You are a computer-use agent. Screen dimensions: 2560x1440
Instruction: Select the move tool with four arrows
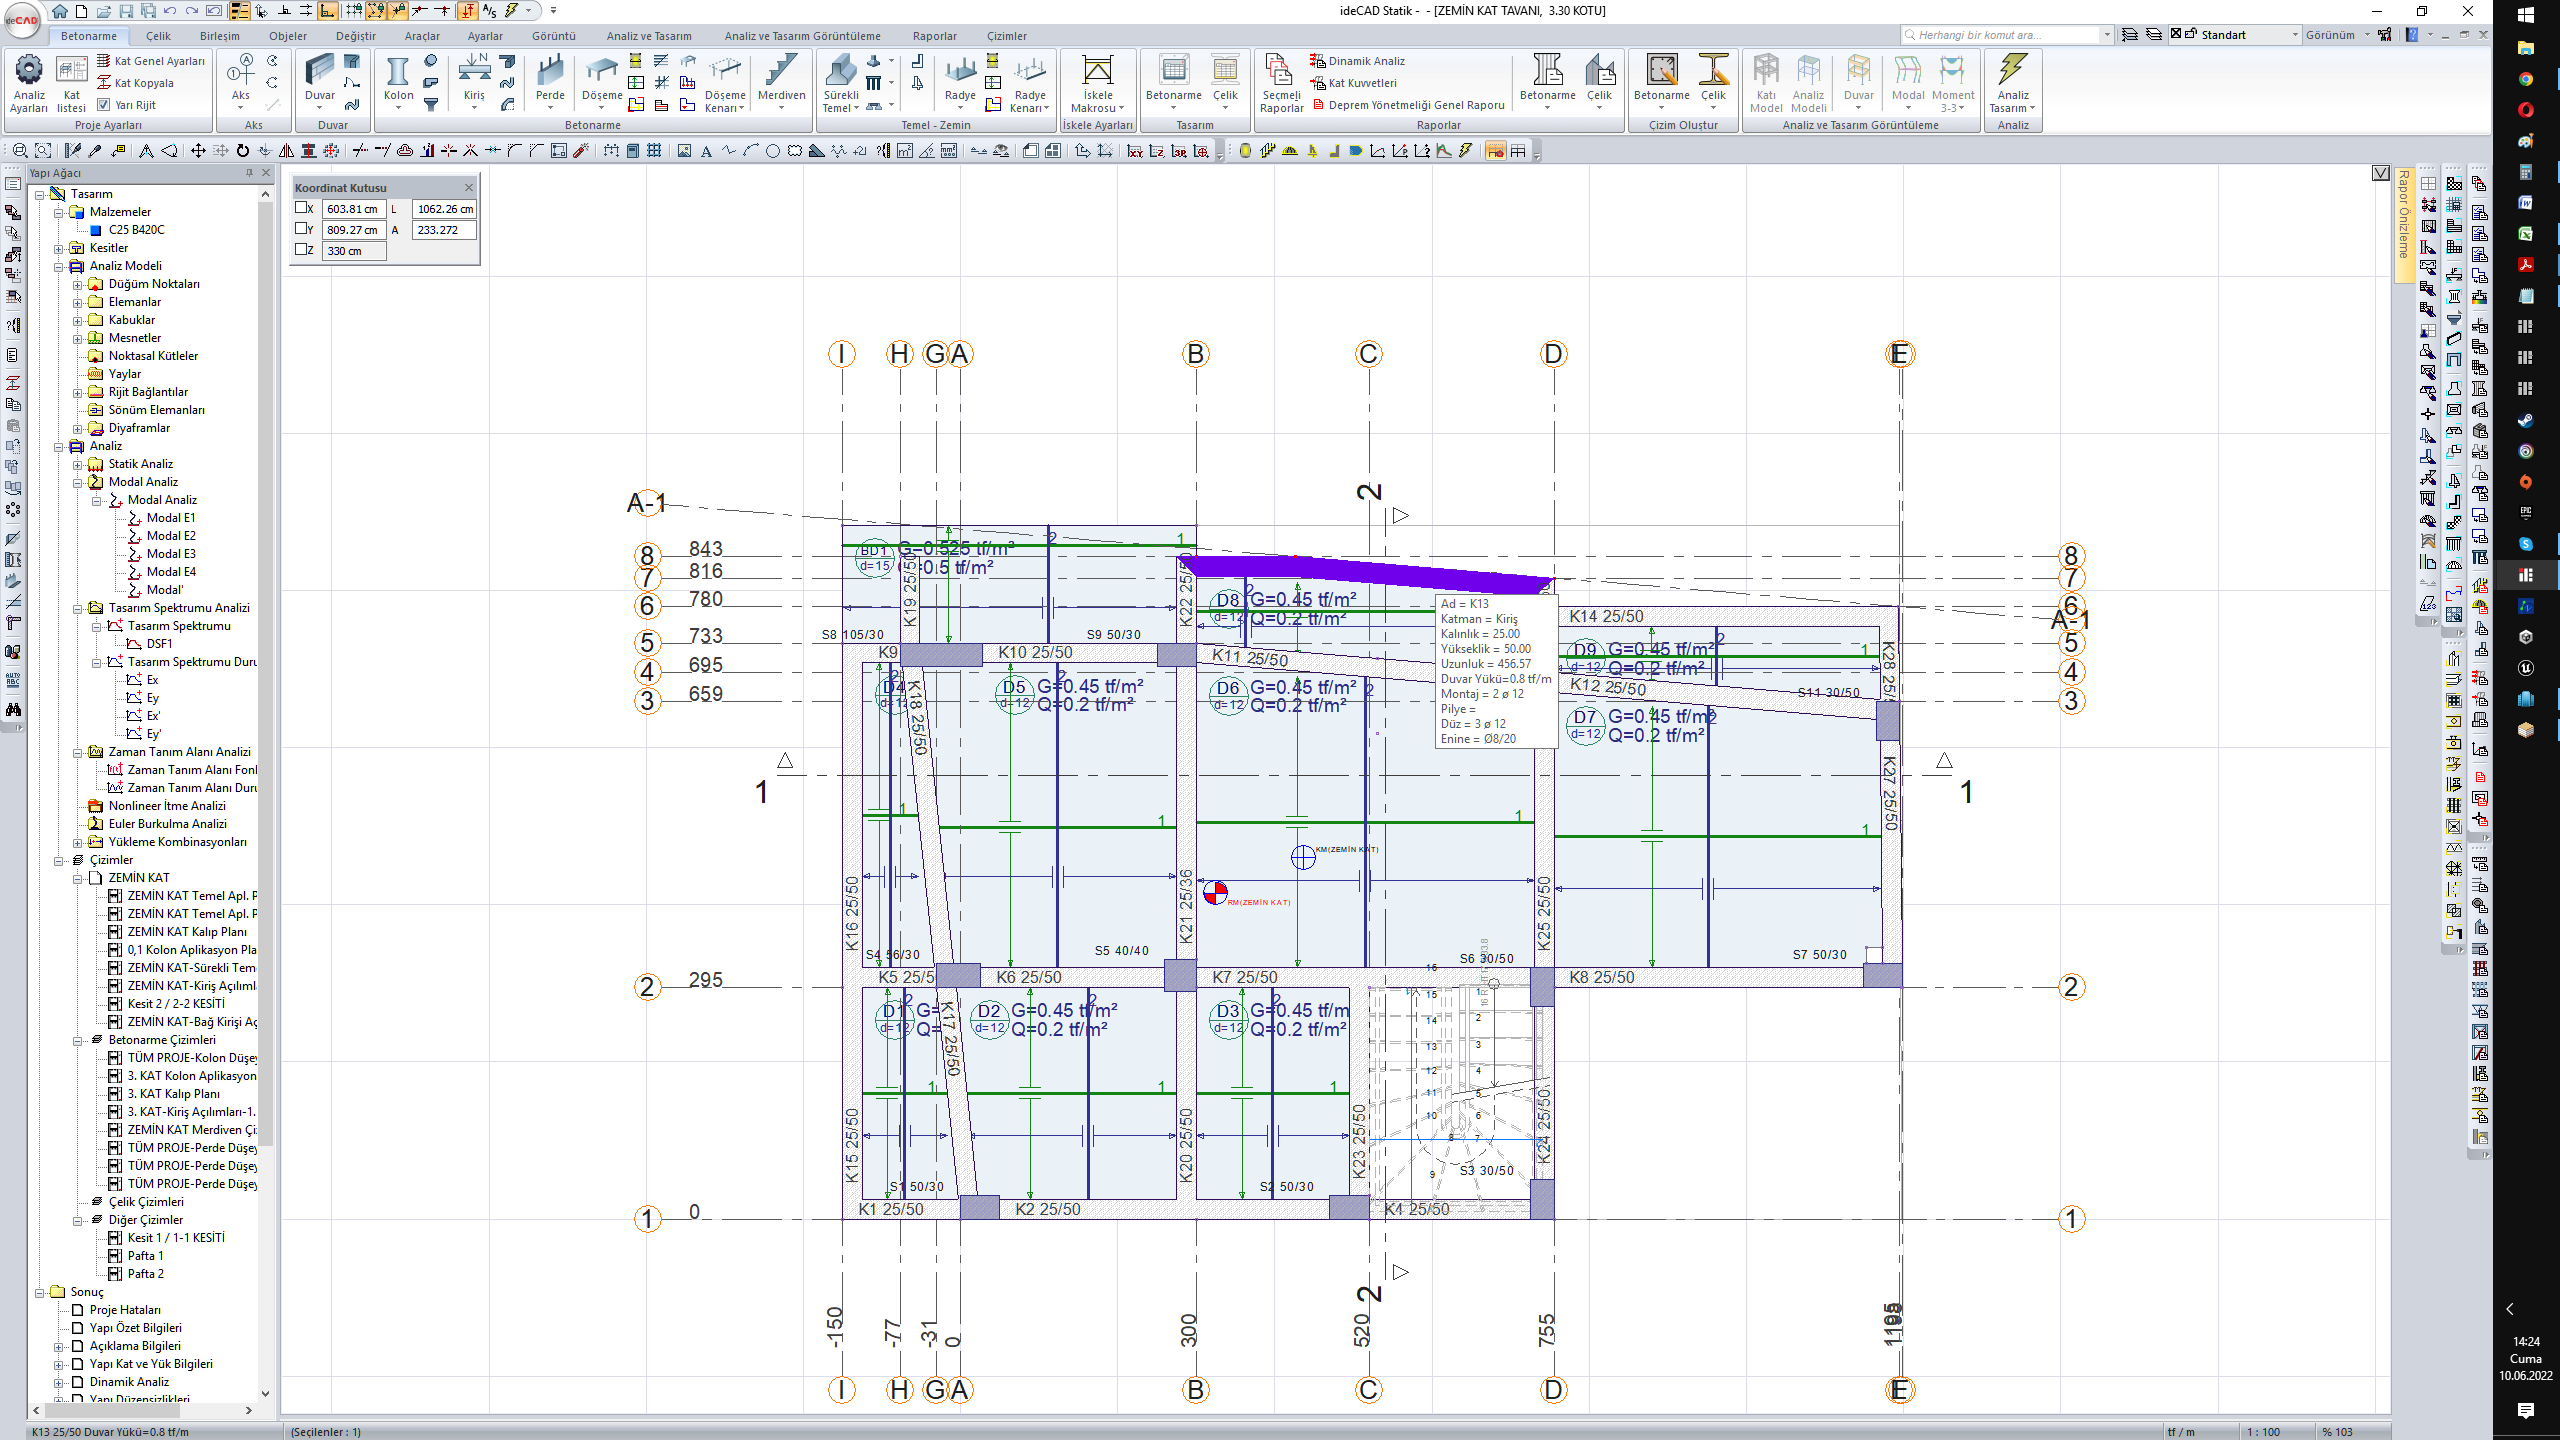(x=198, y=151)
